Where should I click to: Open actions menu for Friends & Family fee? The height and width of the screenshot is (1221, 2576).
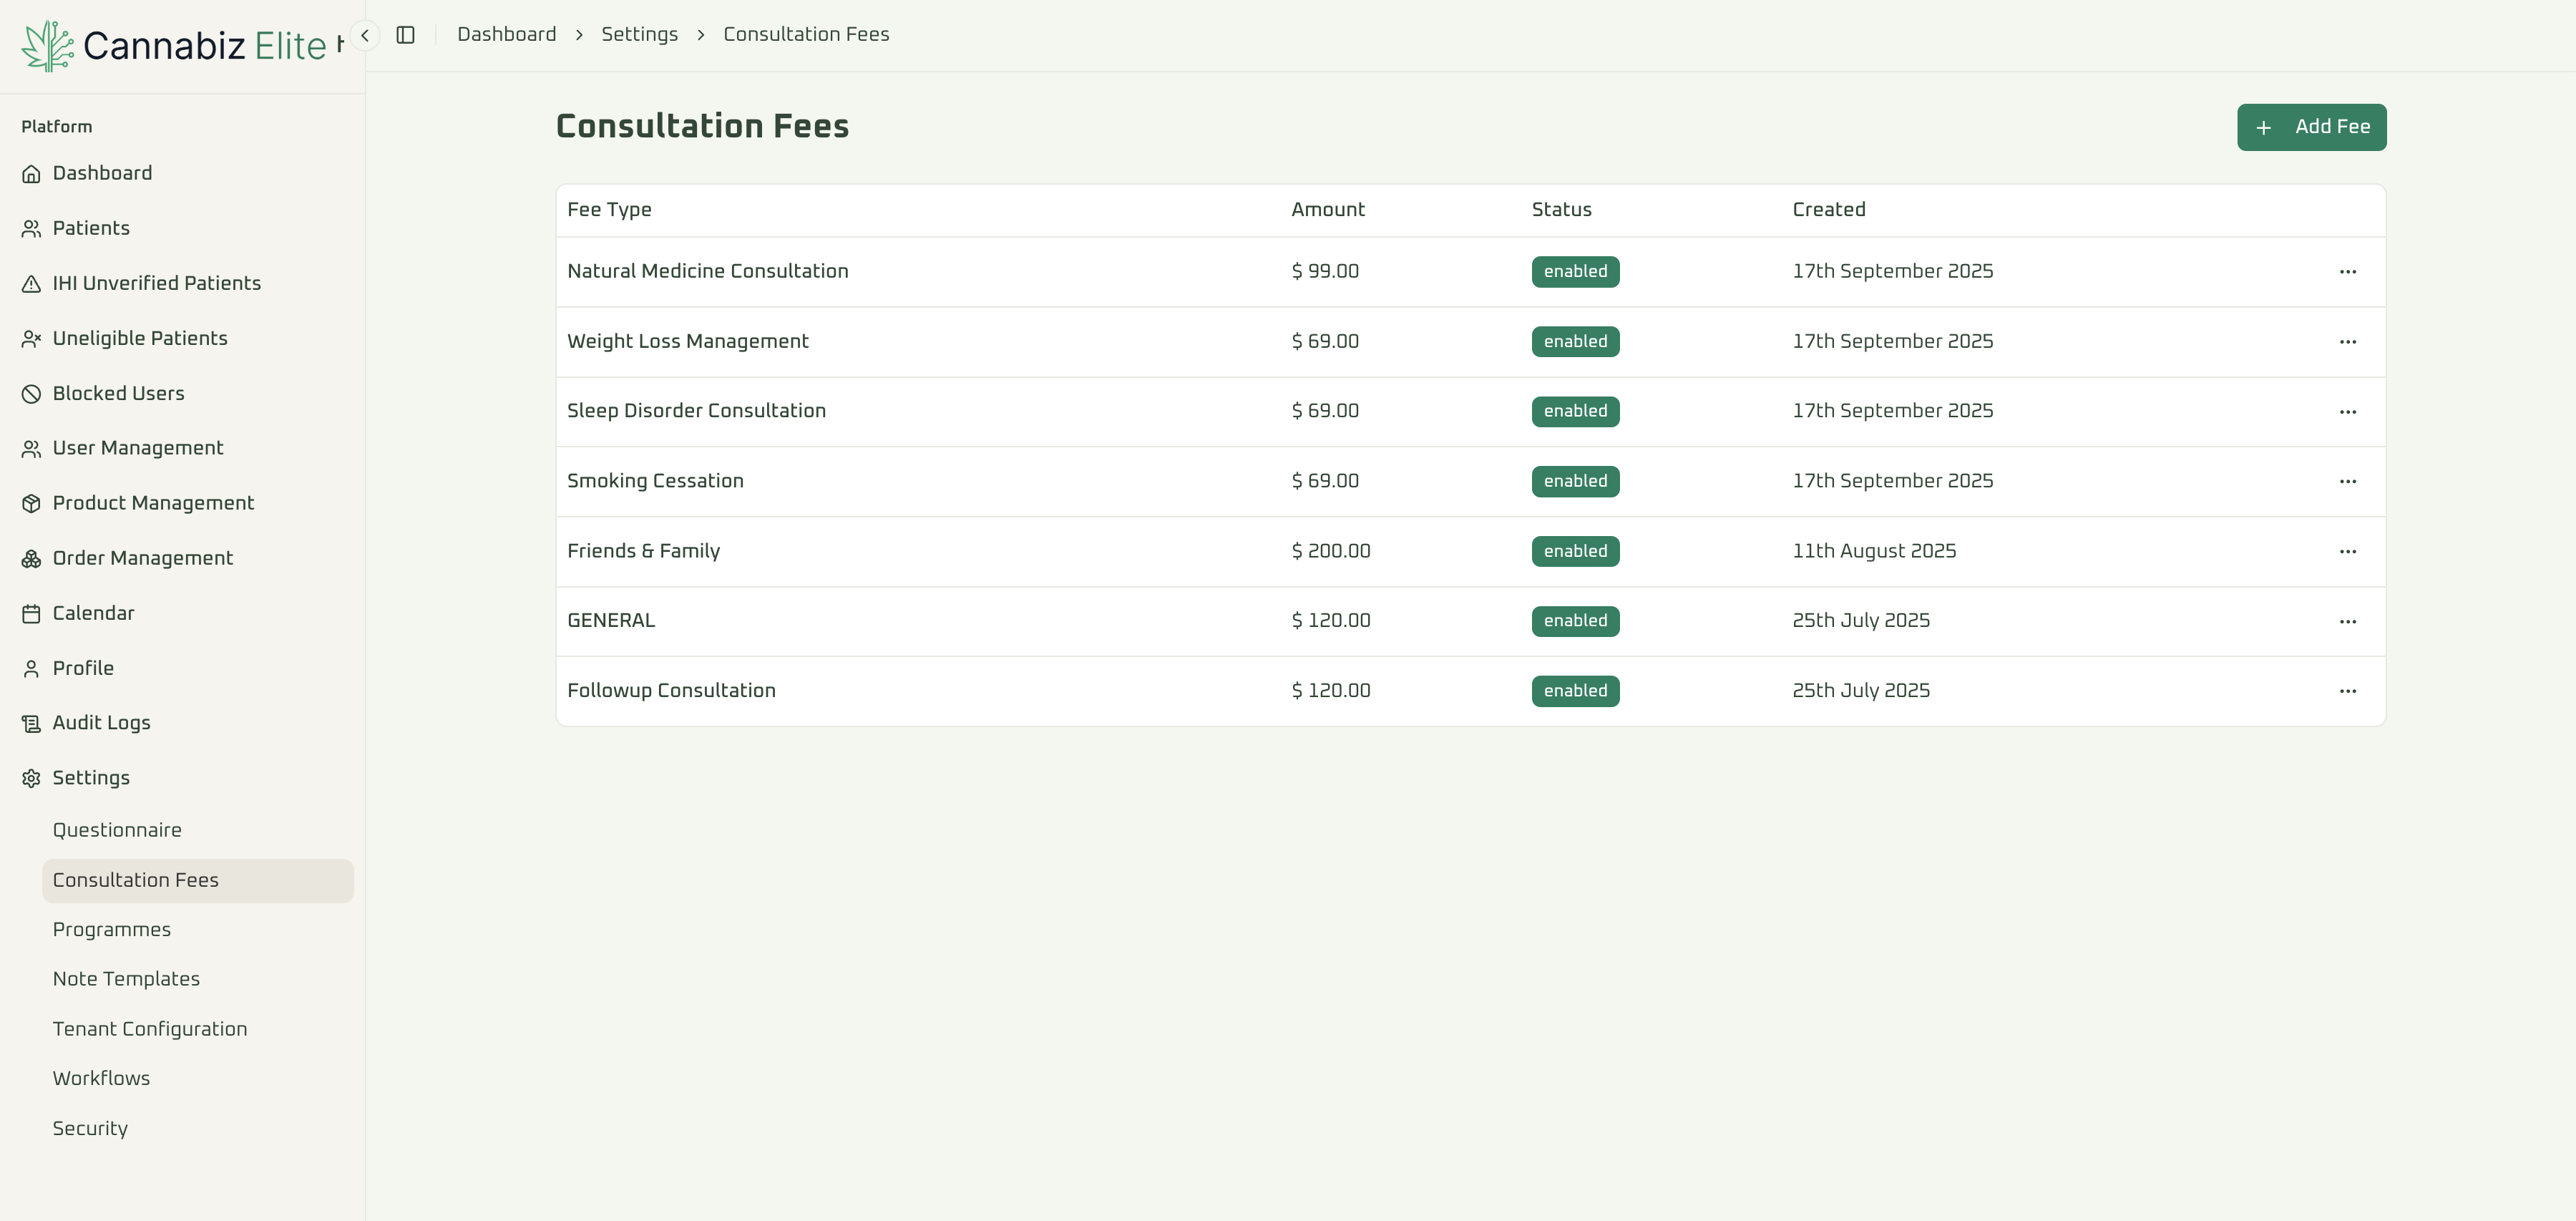pyautogui.click(x=2348, y=551)
